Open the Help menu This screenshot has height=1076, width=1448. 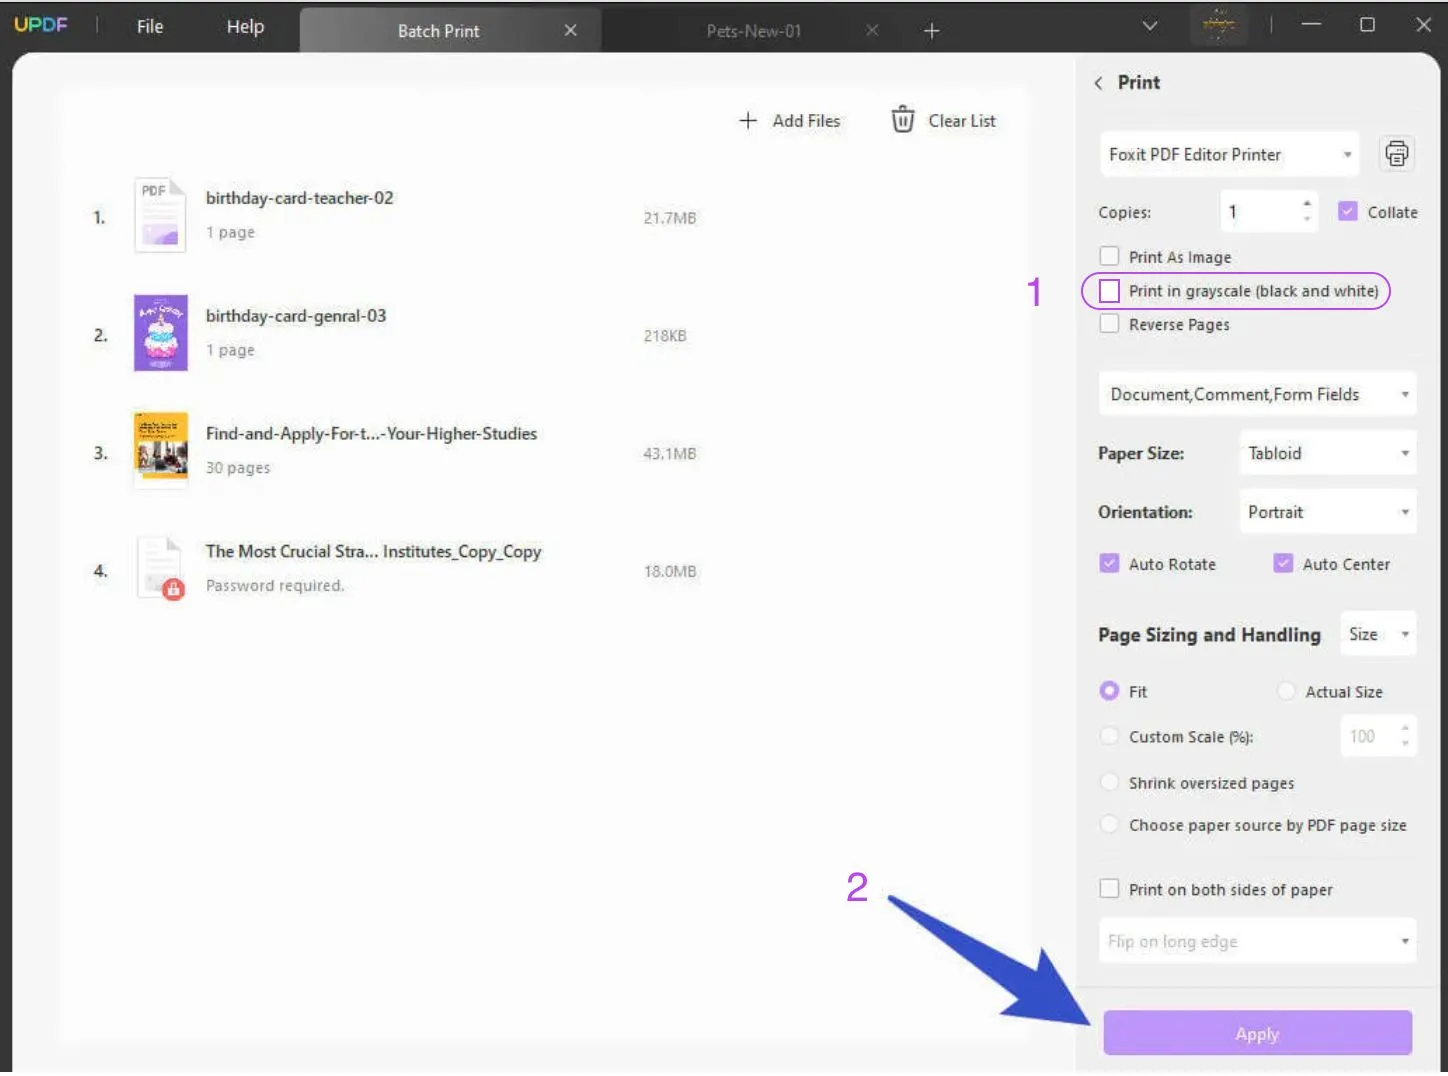(244, 27)
